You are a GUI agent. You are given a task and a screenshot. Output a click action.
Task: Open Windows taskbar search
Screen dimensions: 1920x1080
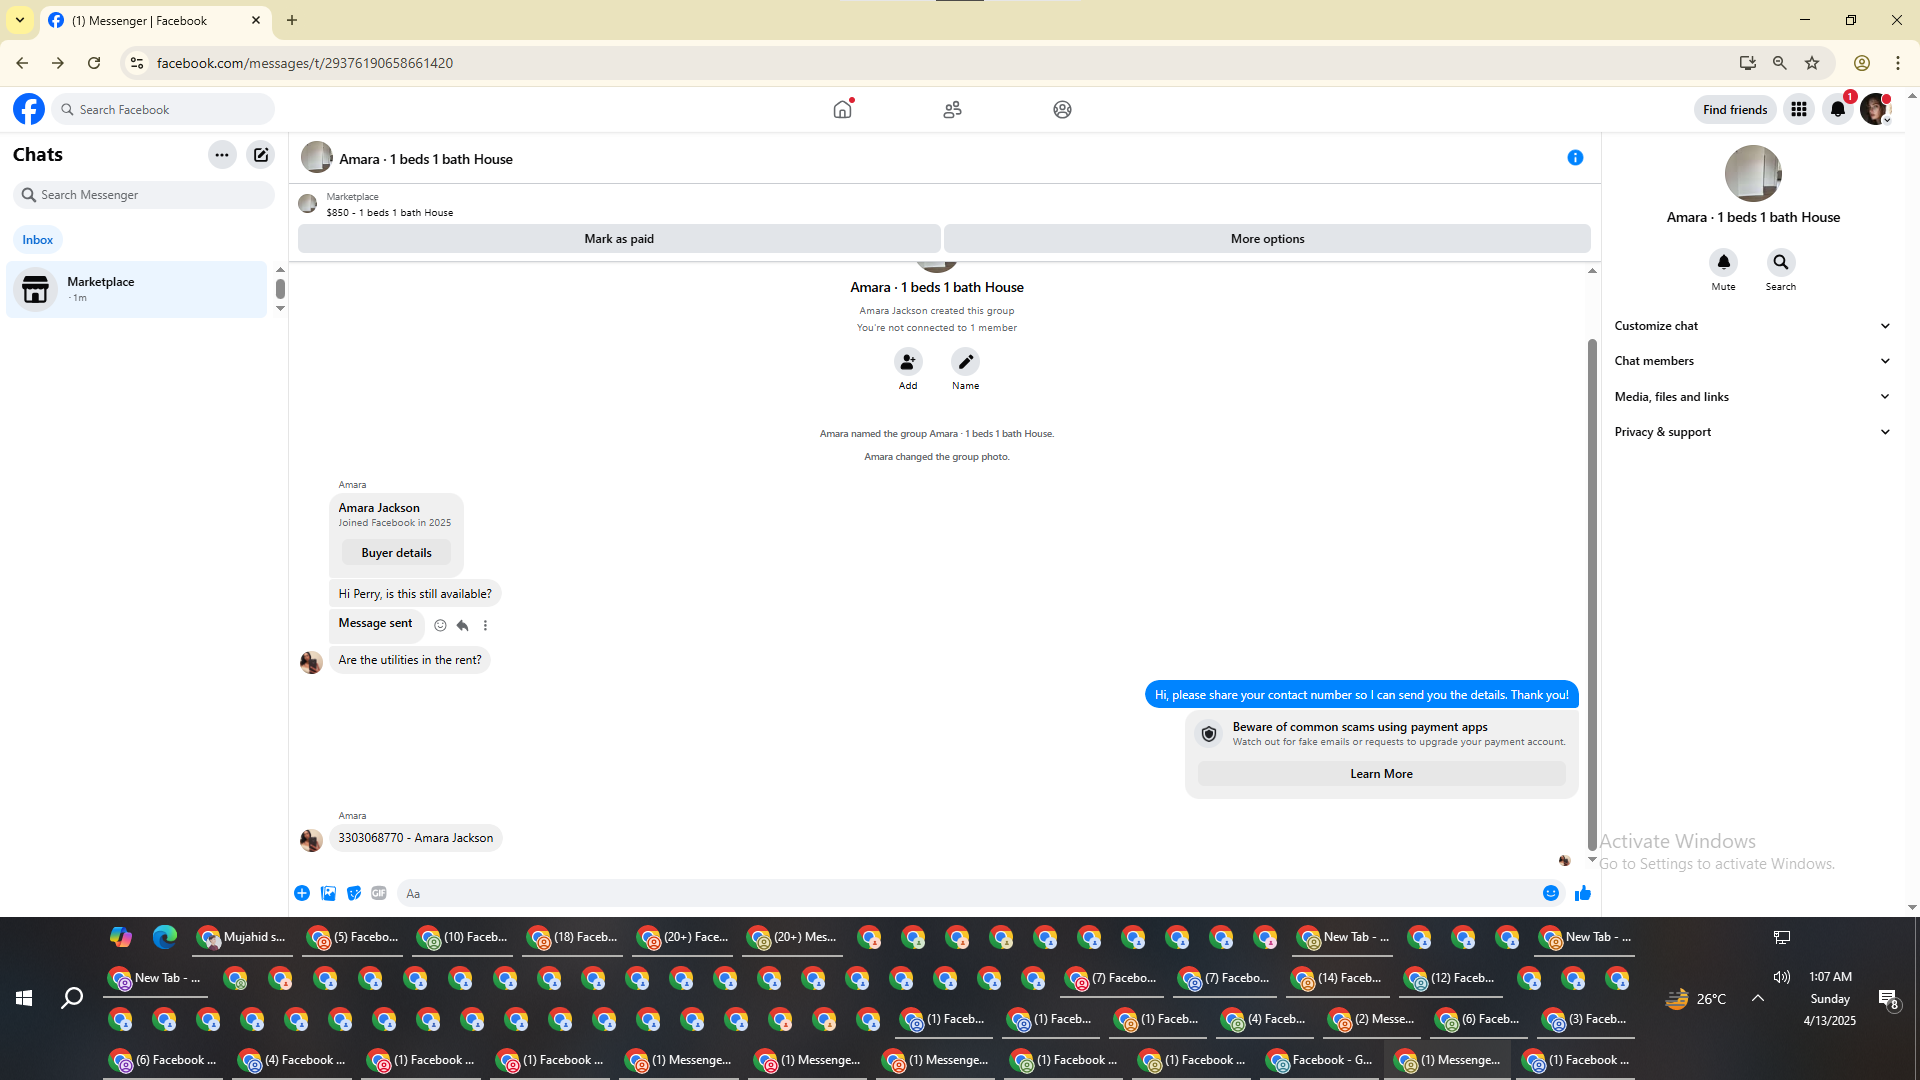72,998
